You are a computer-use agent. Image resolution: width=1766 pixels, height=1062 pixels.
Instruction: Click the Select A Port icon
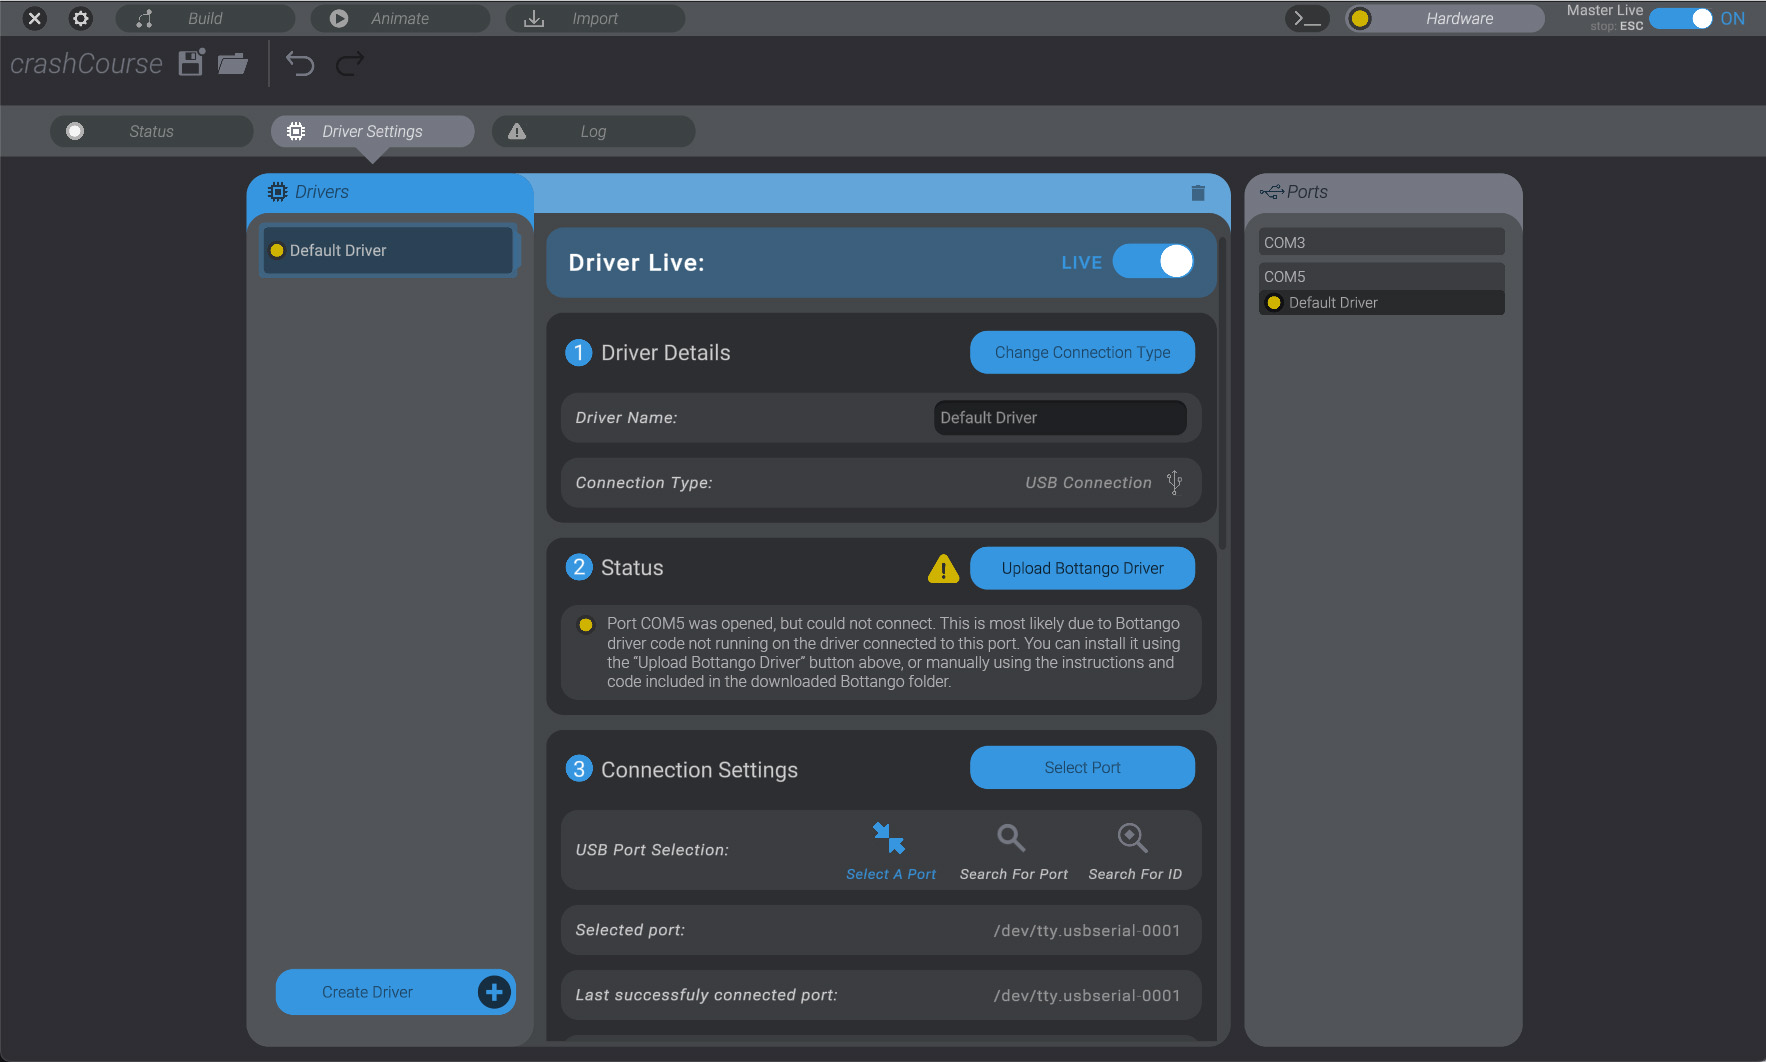point(889,838)
